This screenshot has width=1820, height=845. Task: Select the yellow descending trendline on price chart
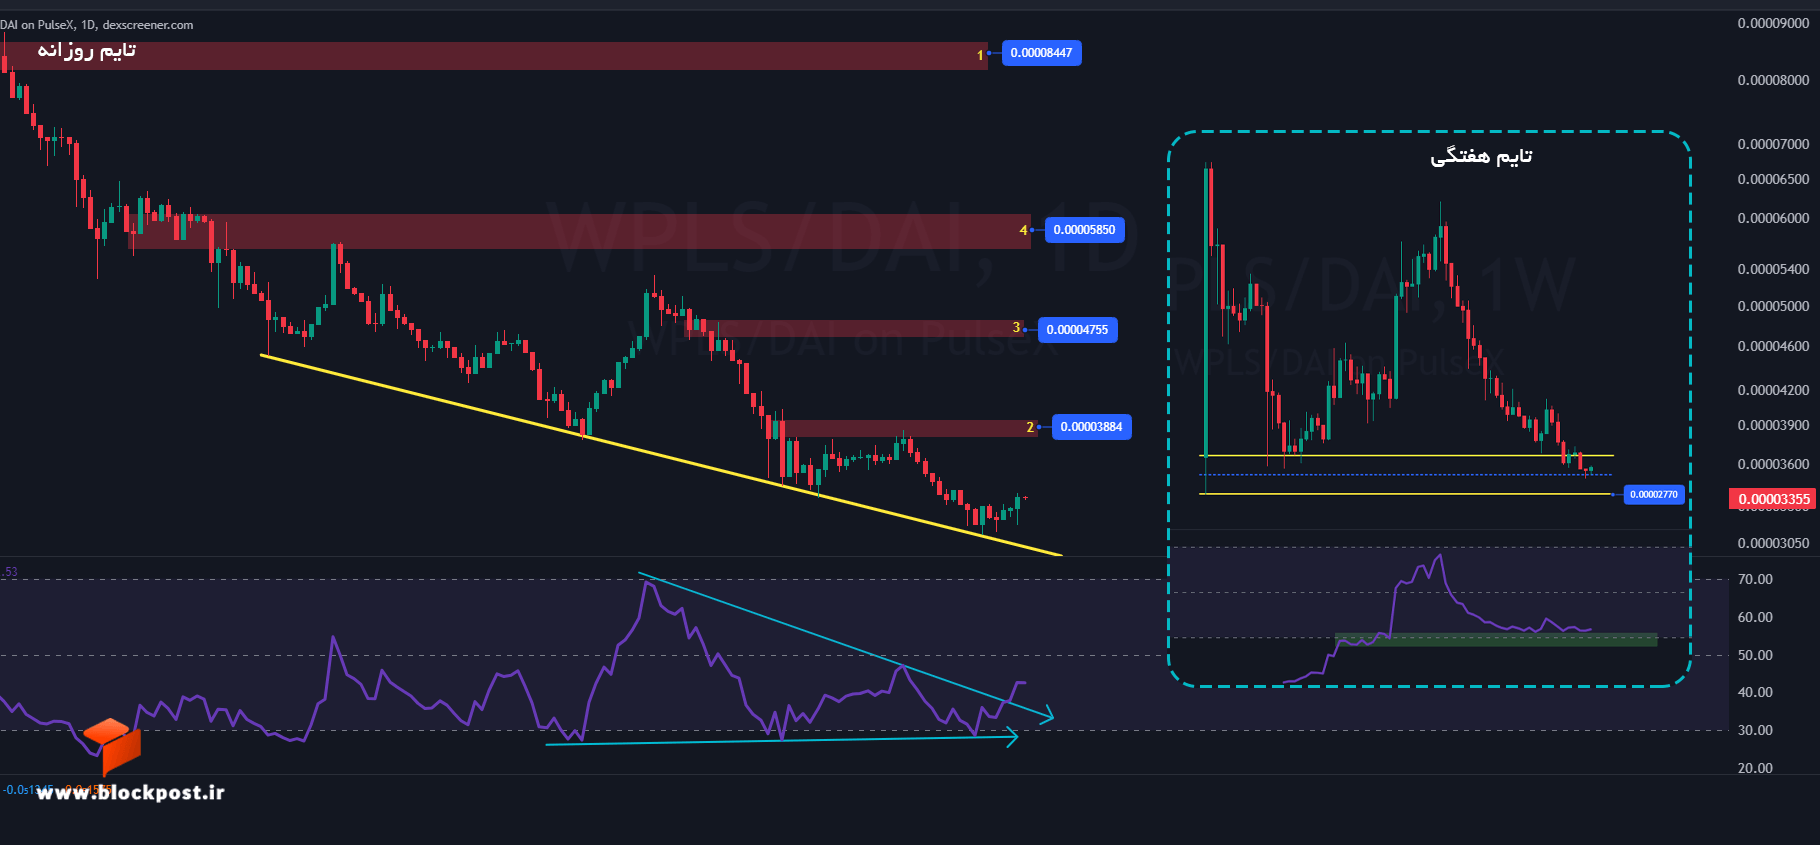click(x=661, y=455)
